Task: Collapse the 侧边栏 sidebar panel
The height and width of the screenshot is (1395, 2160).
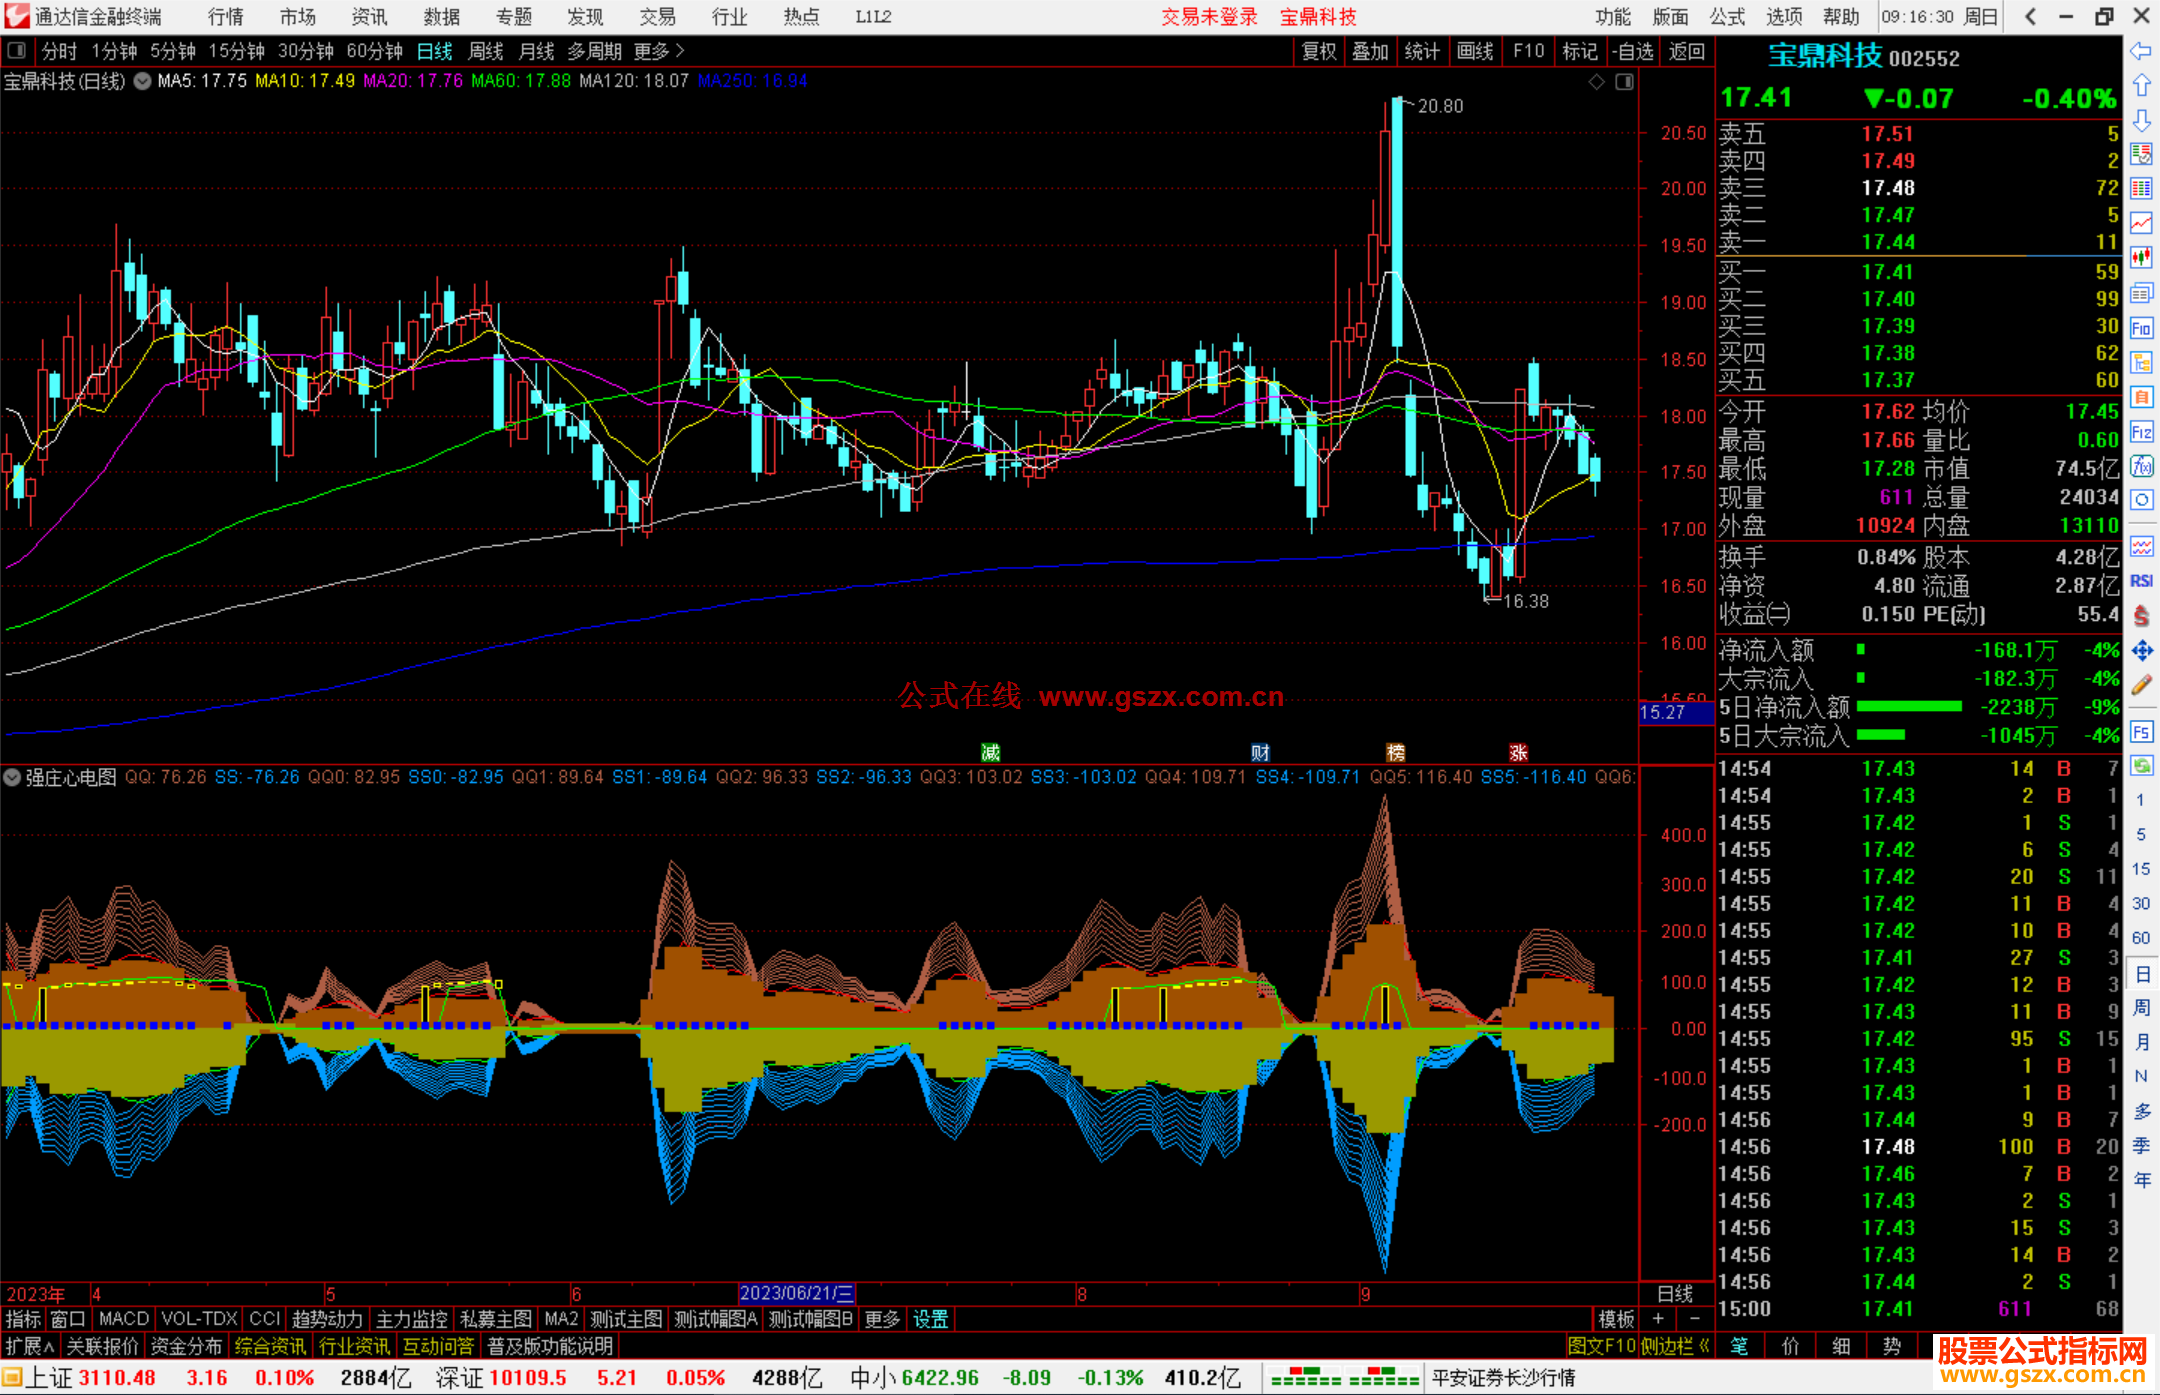Action: 1675,1346
